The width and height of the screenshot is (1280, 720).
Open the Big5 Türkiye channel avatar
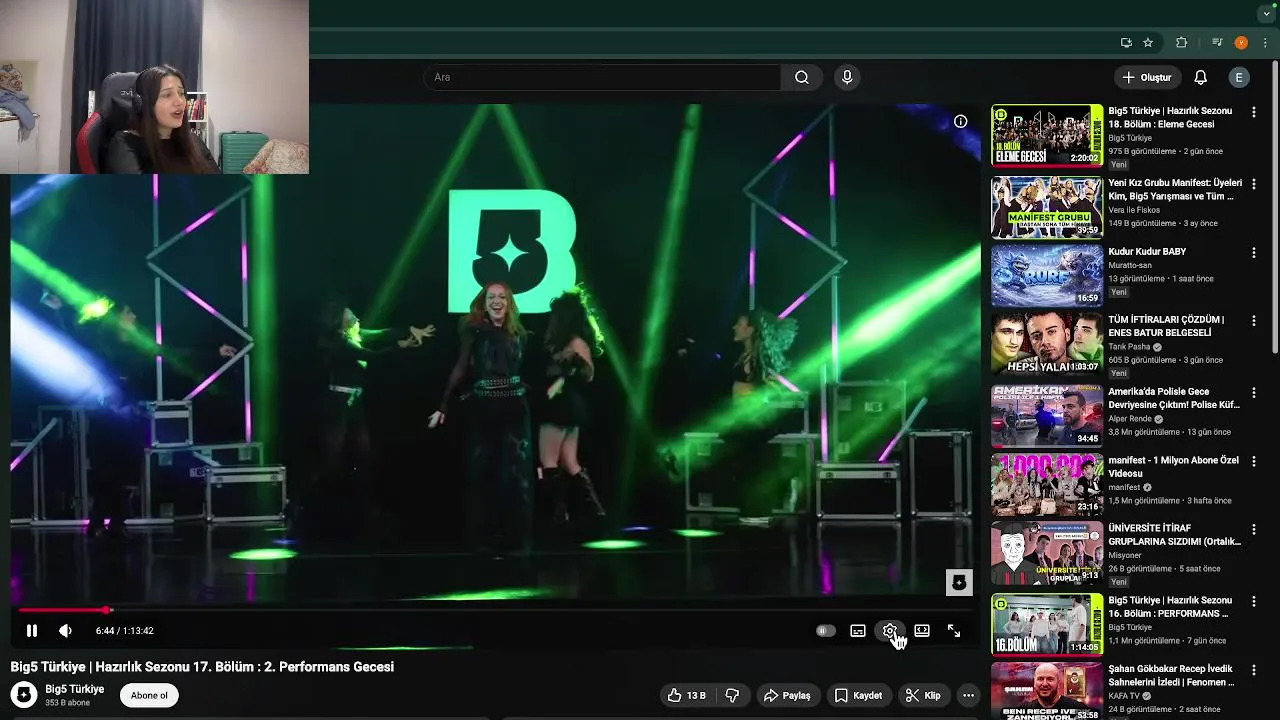24,695
